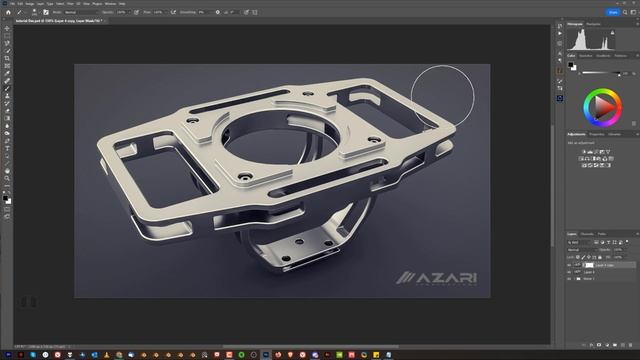Viewport: 640px width, 360px height.
Task: Toggle pressure for opacity button
Action: [x=136, y=12]
